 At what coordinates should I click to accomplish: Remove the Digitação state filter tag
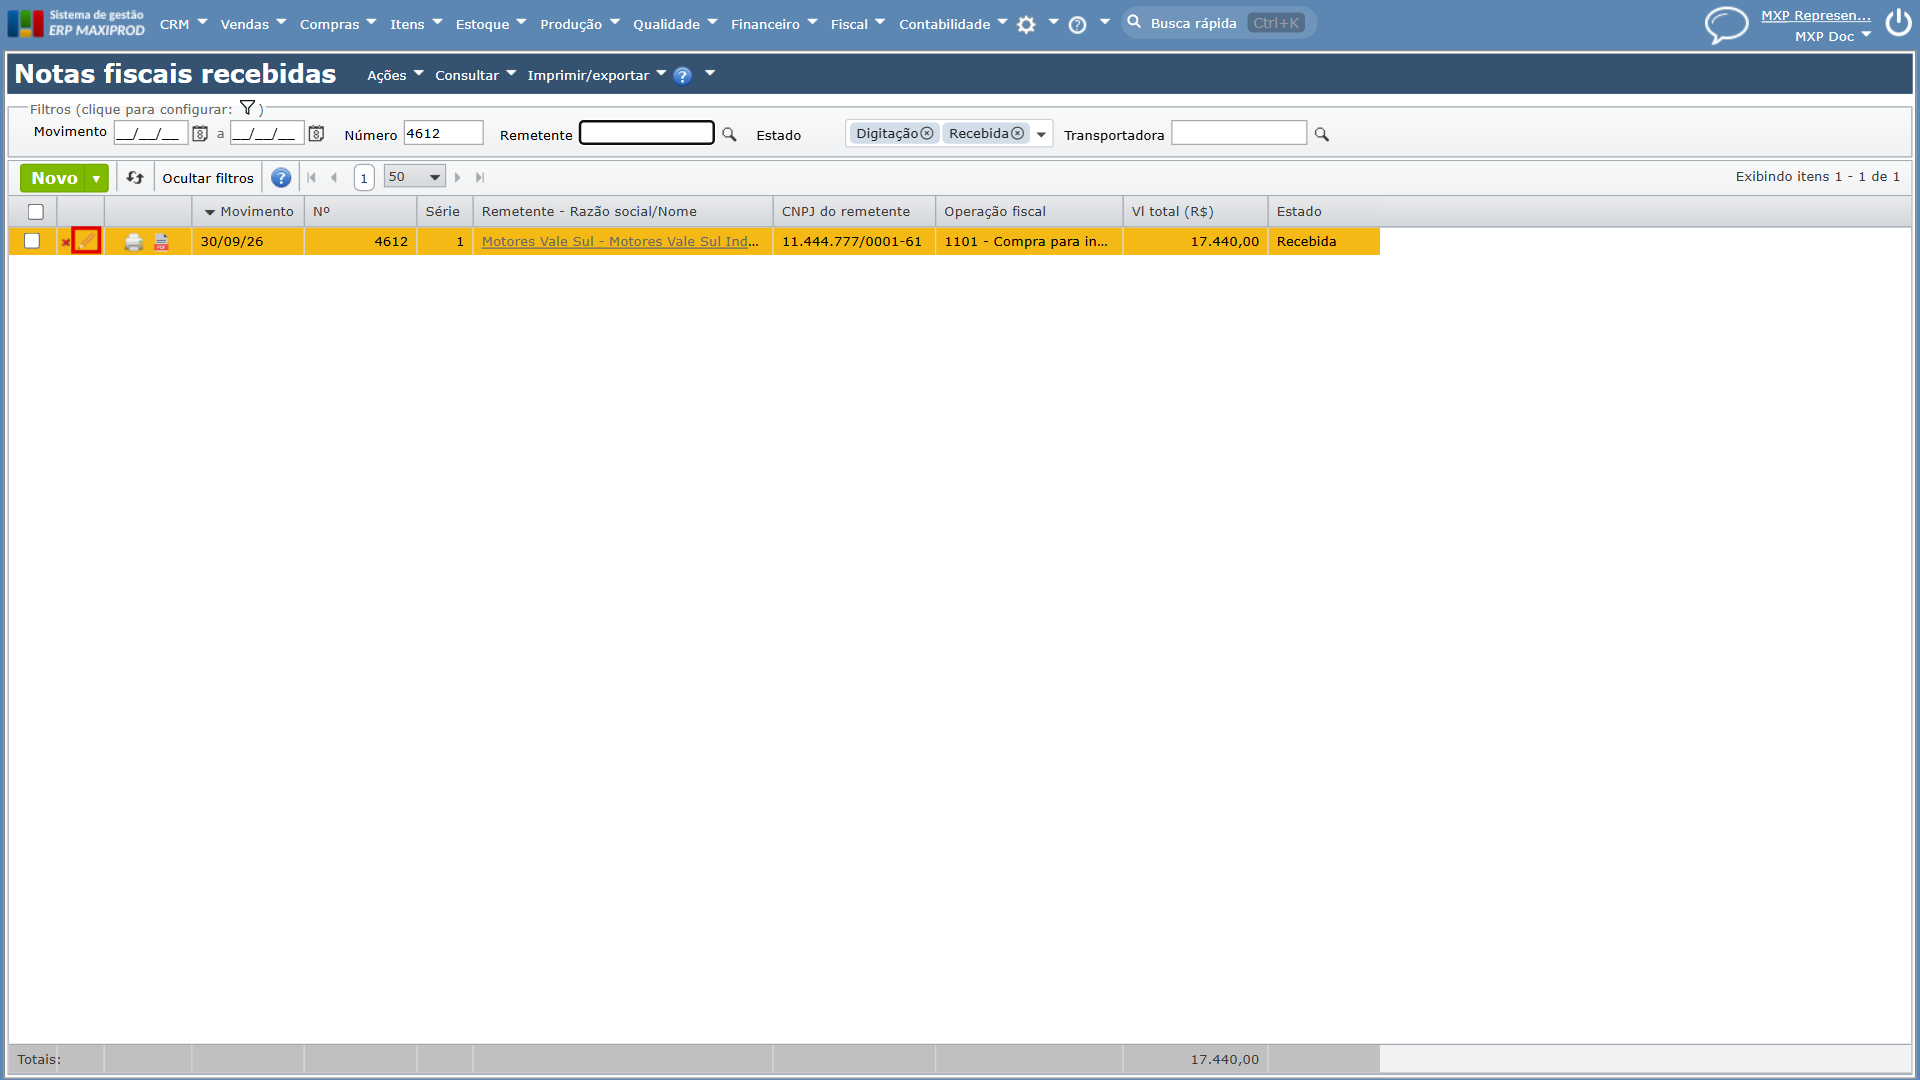(927, 134)
